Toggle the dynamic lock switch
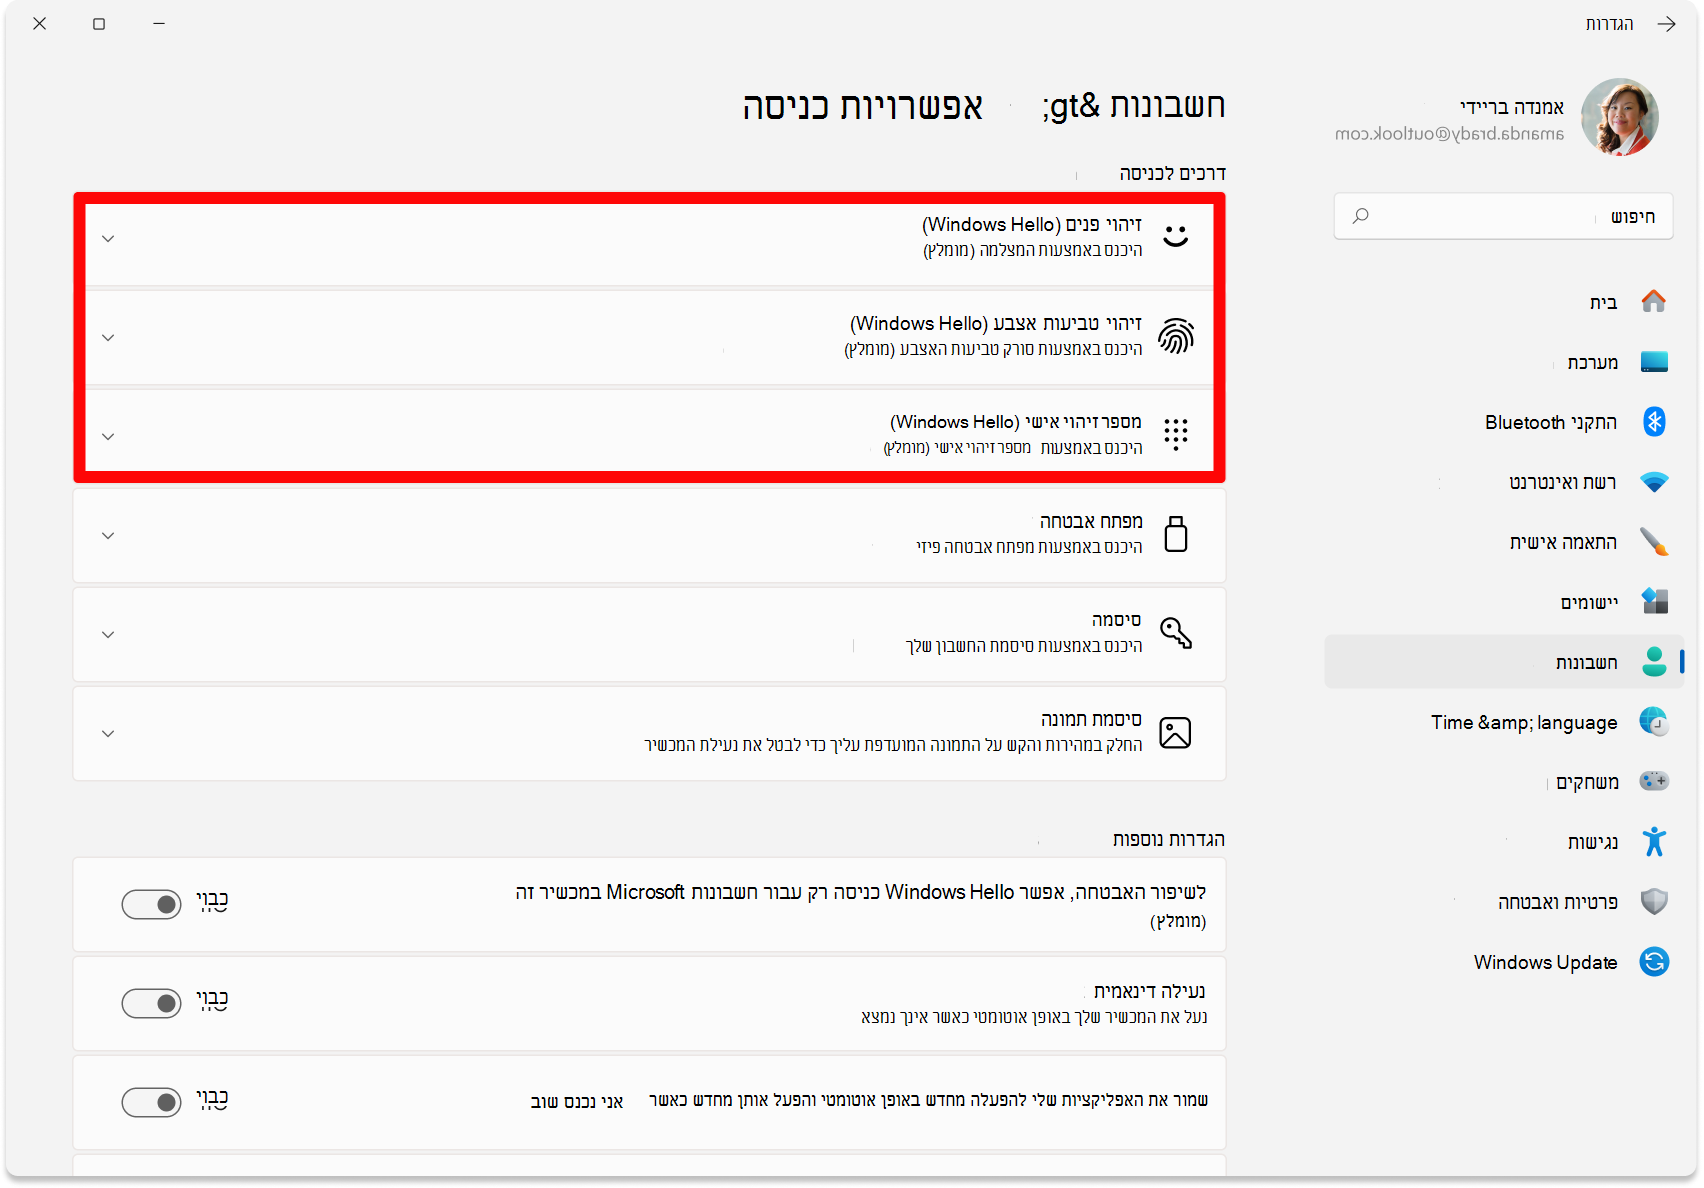This screenshot has height=1188, width=1704. click(x=151, y=1003)
